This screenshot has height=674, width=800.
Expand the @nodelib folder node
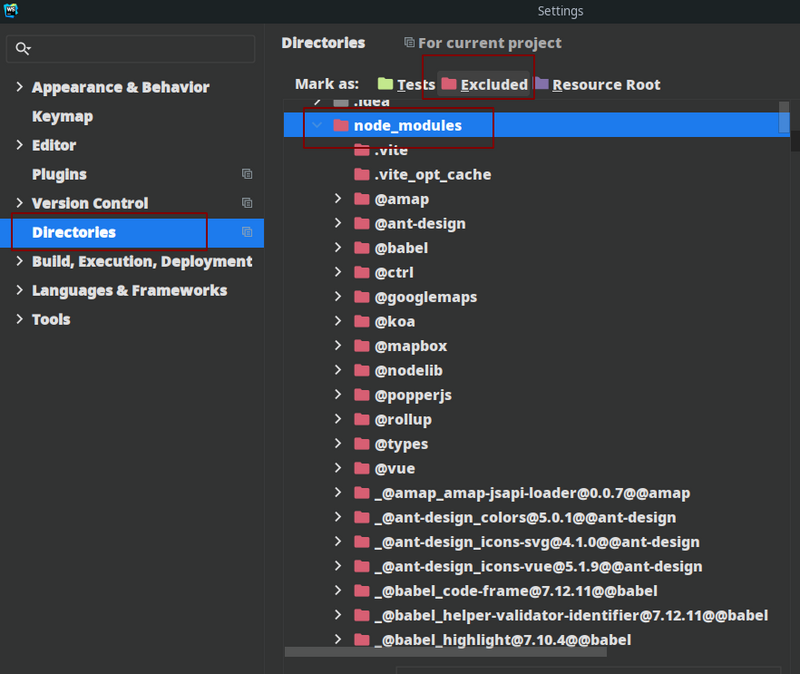338,370
